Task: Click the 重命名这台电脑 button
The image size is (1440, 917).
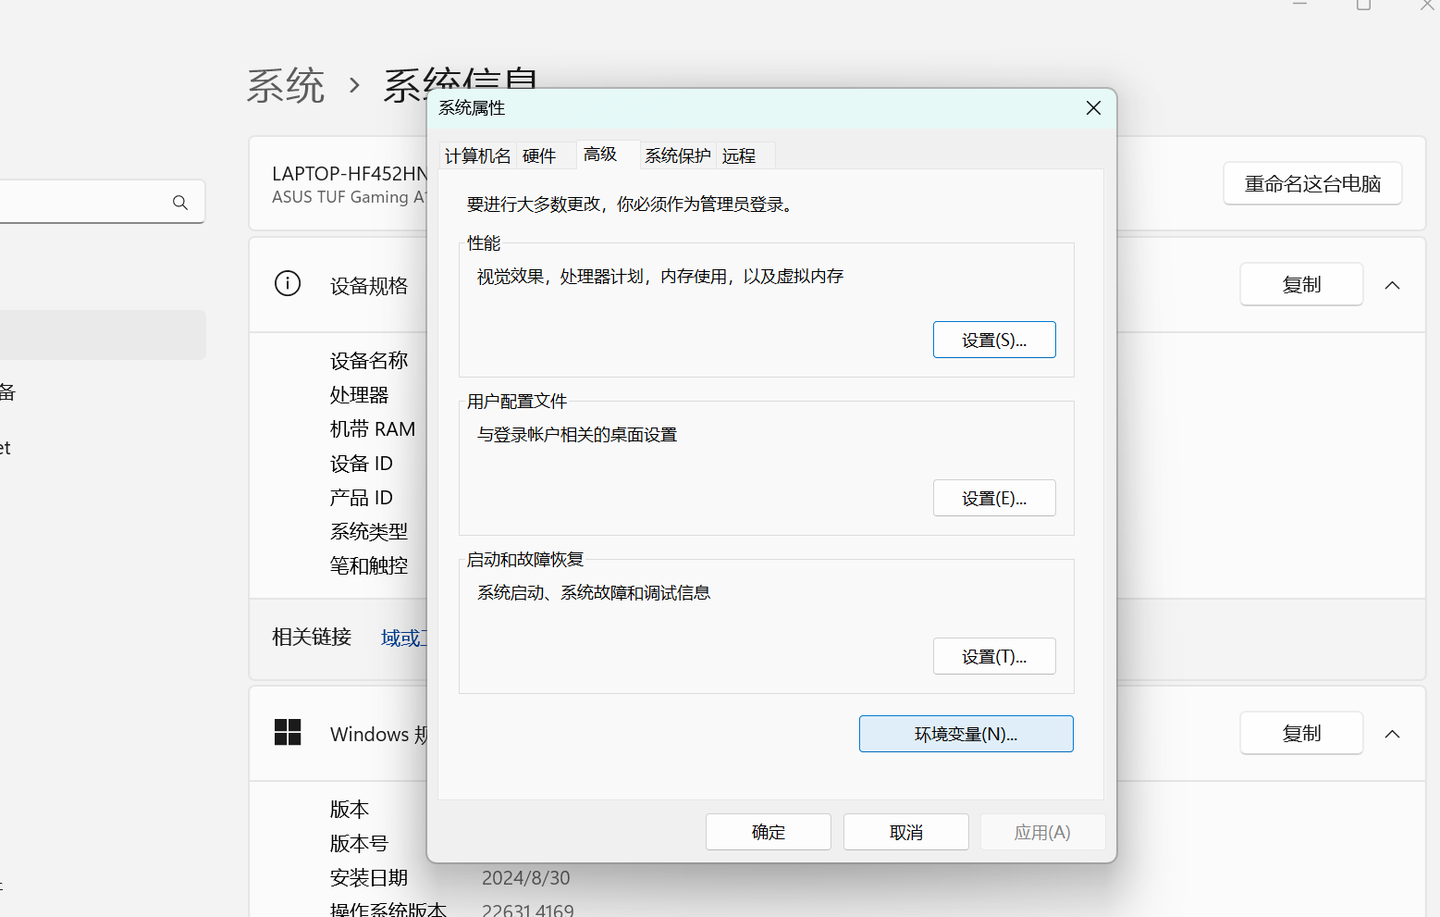Action: pyautogui.click(x=1312, y=183)
